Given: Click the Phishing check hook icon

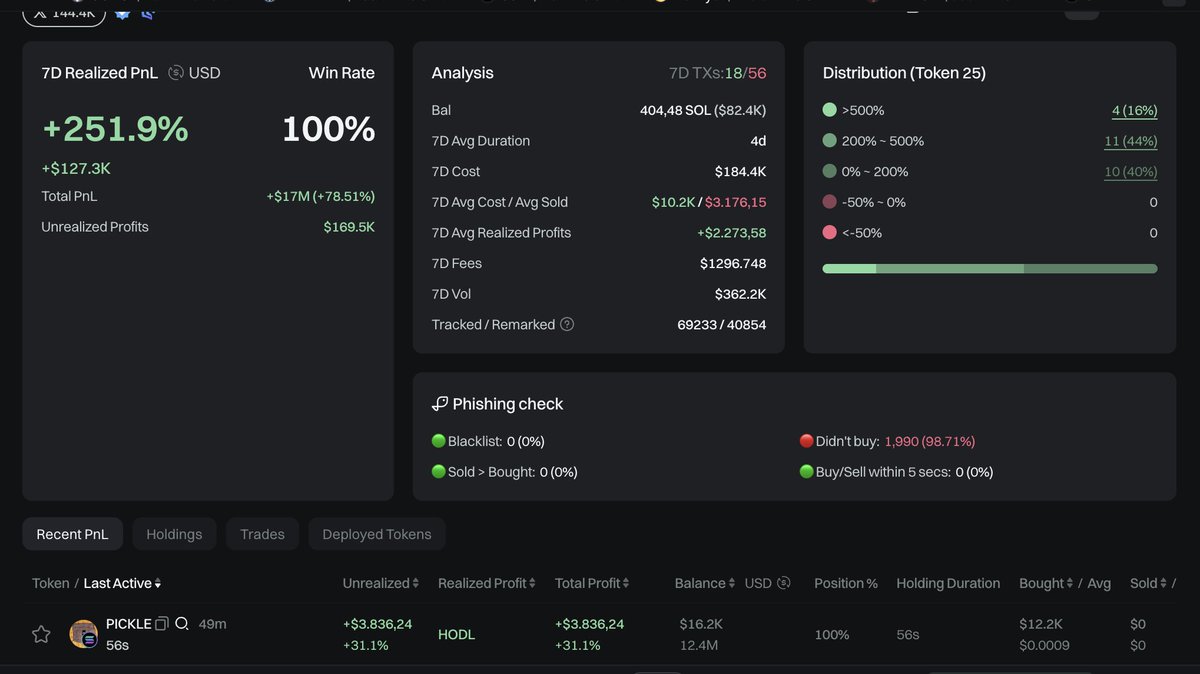Looking at the screenshot, I should tap(440, 404).
